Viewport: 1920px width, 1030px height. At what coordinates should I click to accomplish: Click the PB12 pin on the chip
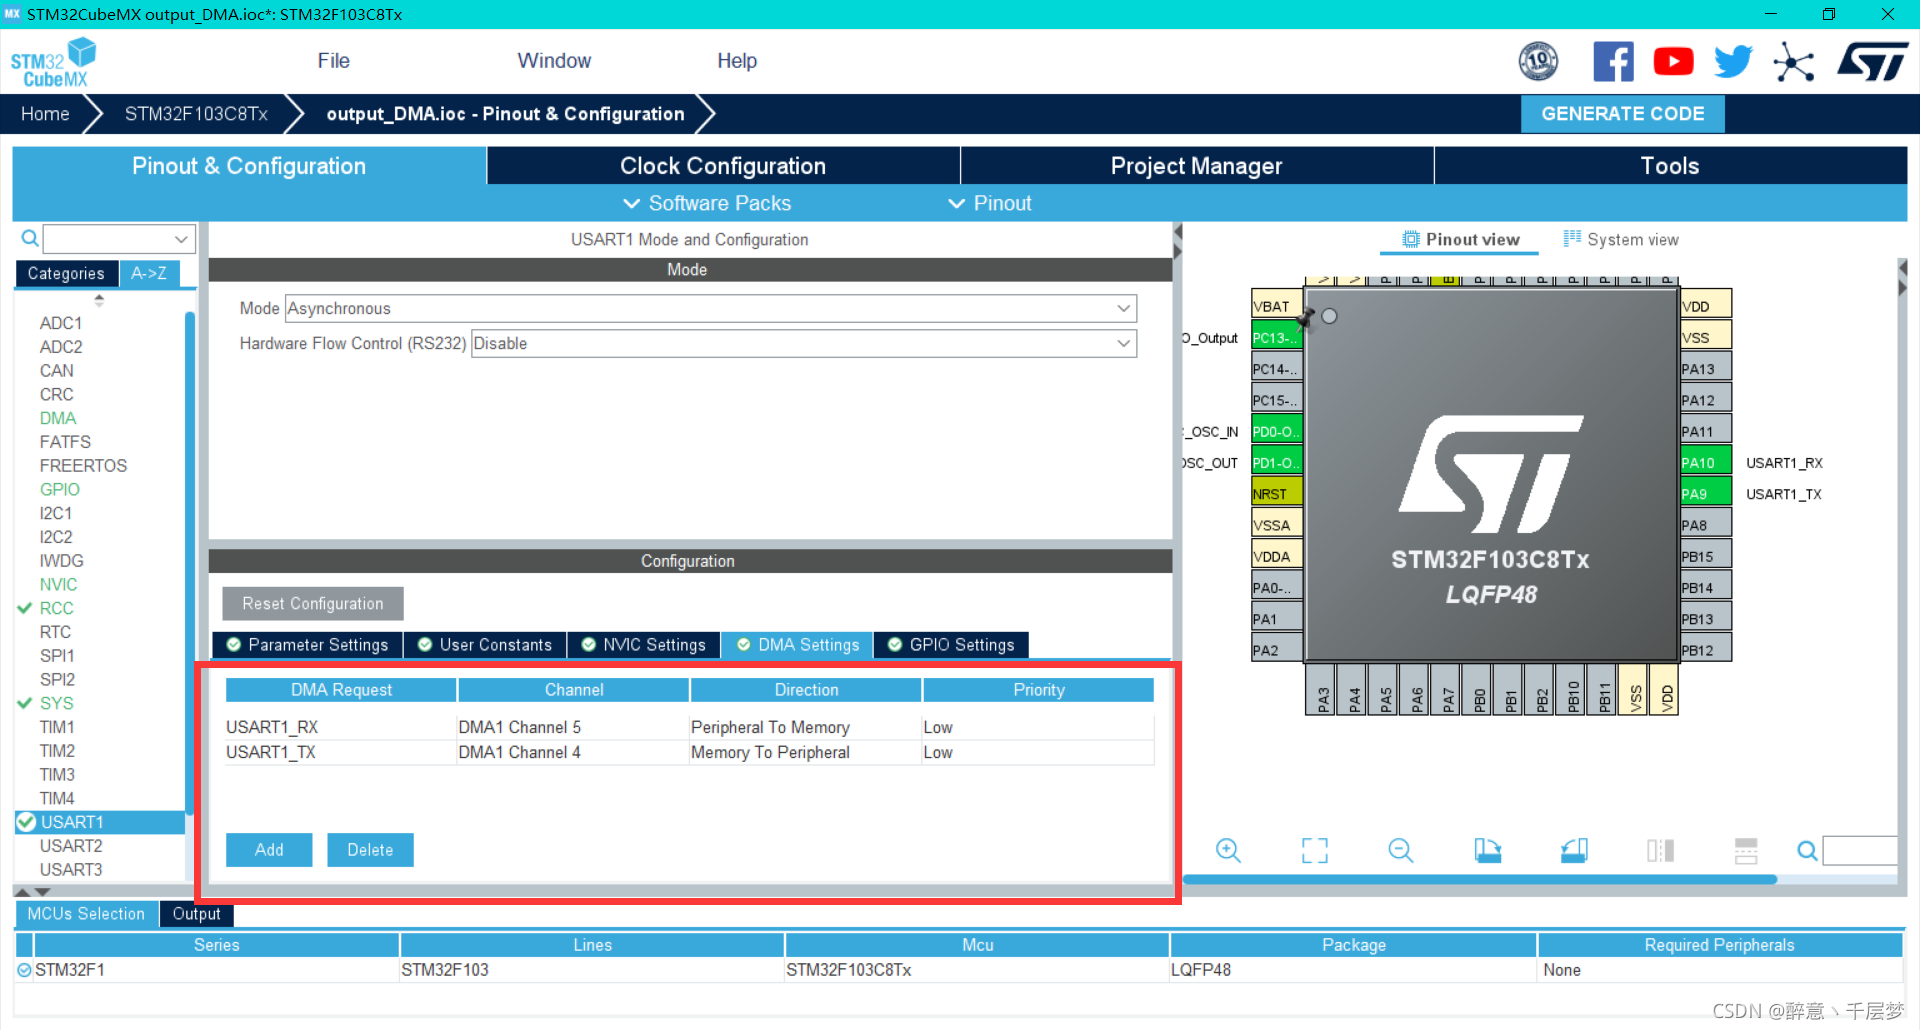(1706, 649)
